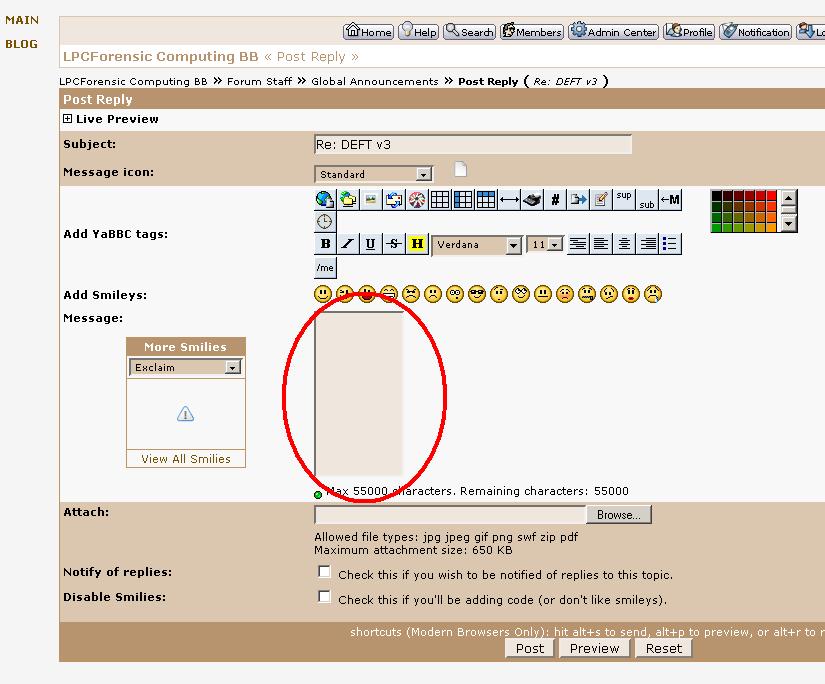The image size is (825, 684).
Task: Open the Verdana font dropdown
Action: click(513, 245)
